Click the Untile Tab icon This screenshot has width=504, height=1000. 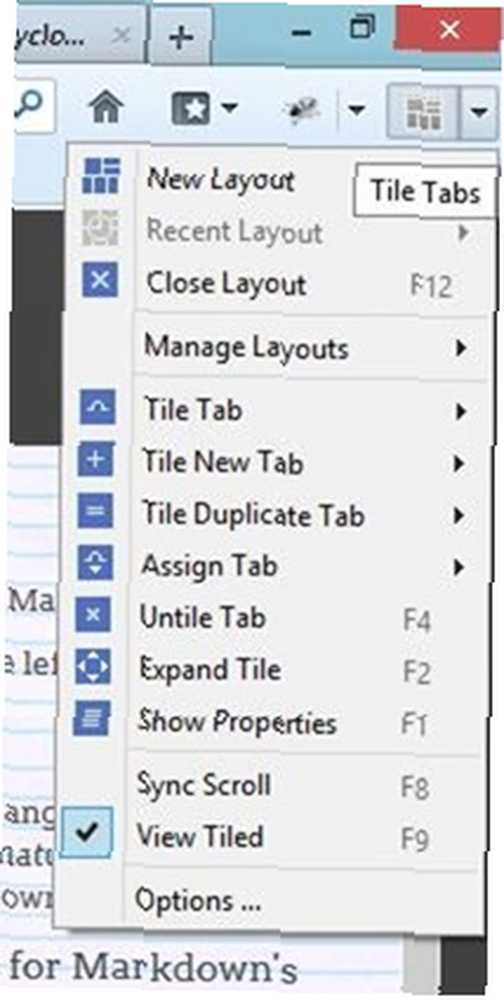coord(94,615)
